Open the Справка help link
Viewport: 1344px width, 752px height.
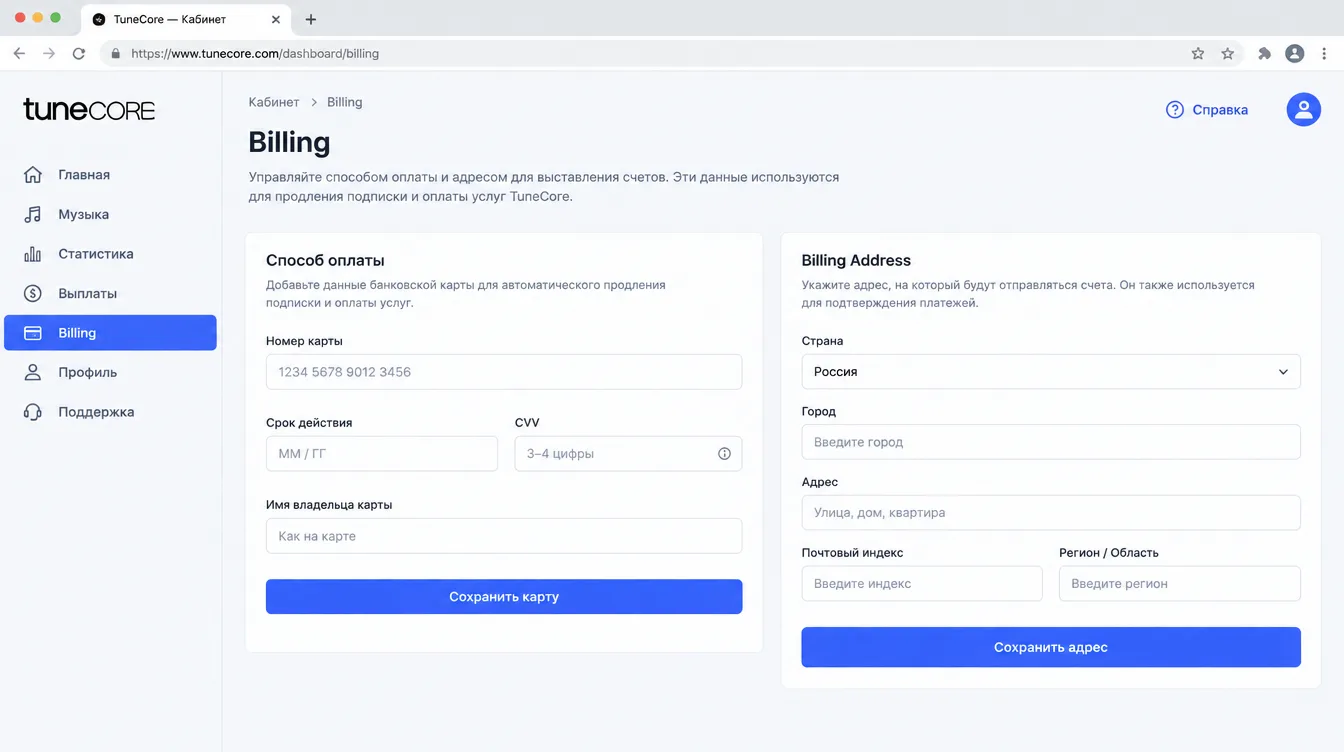tap(1207, 110)
